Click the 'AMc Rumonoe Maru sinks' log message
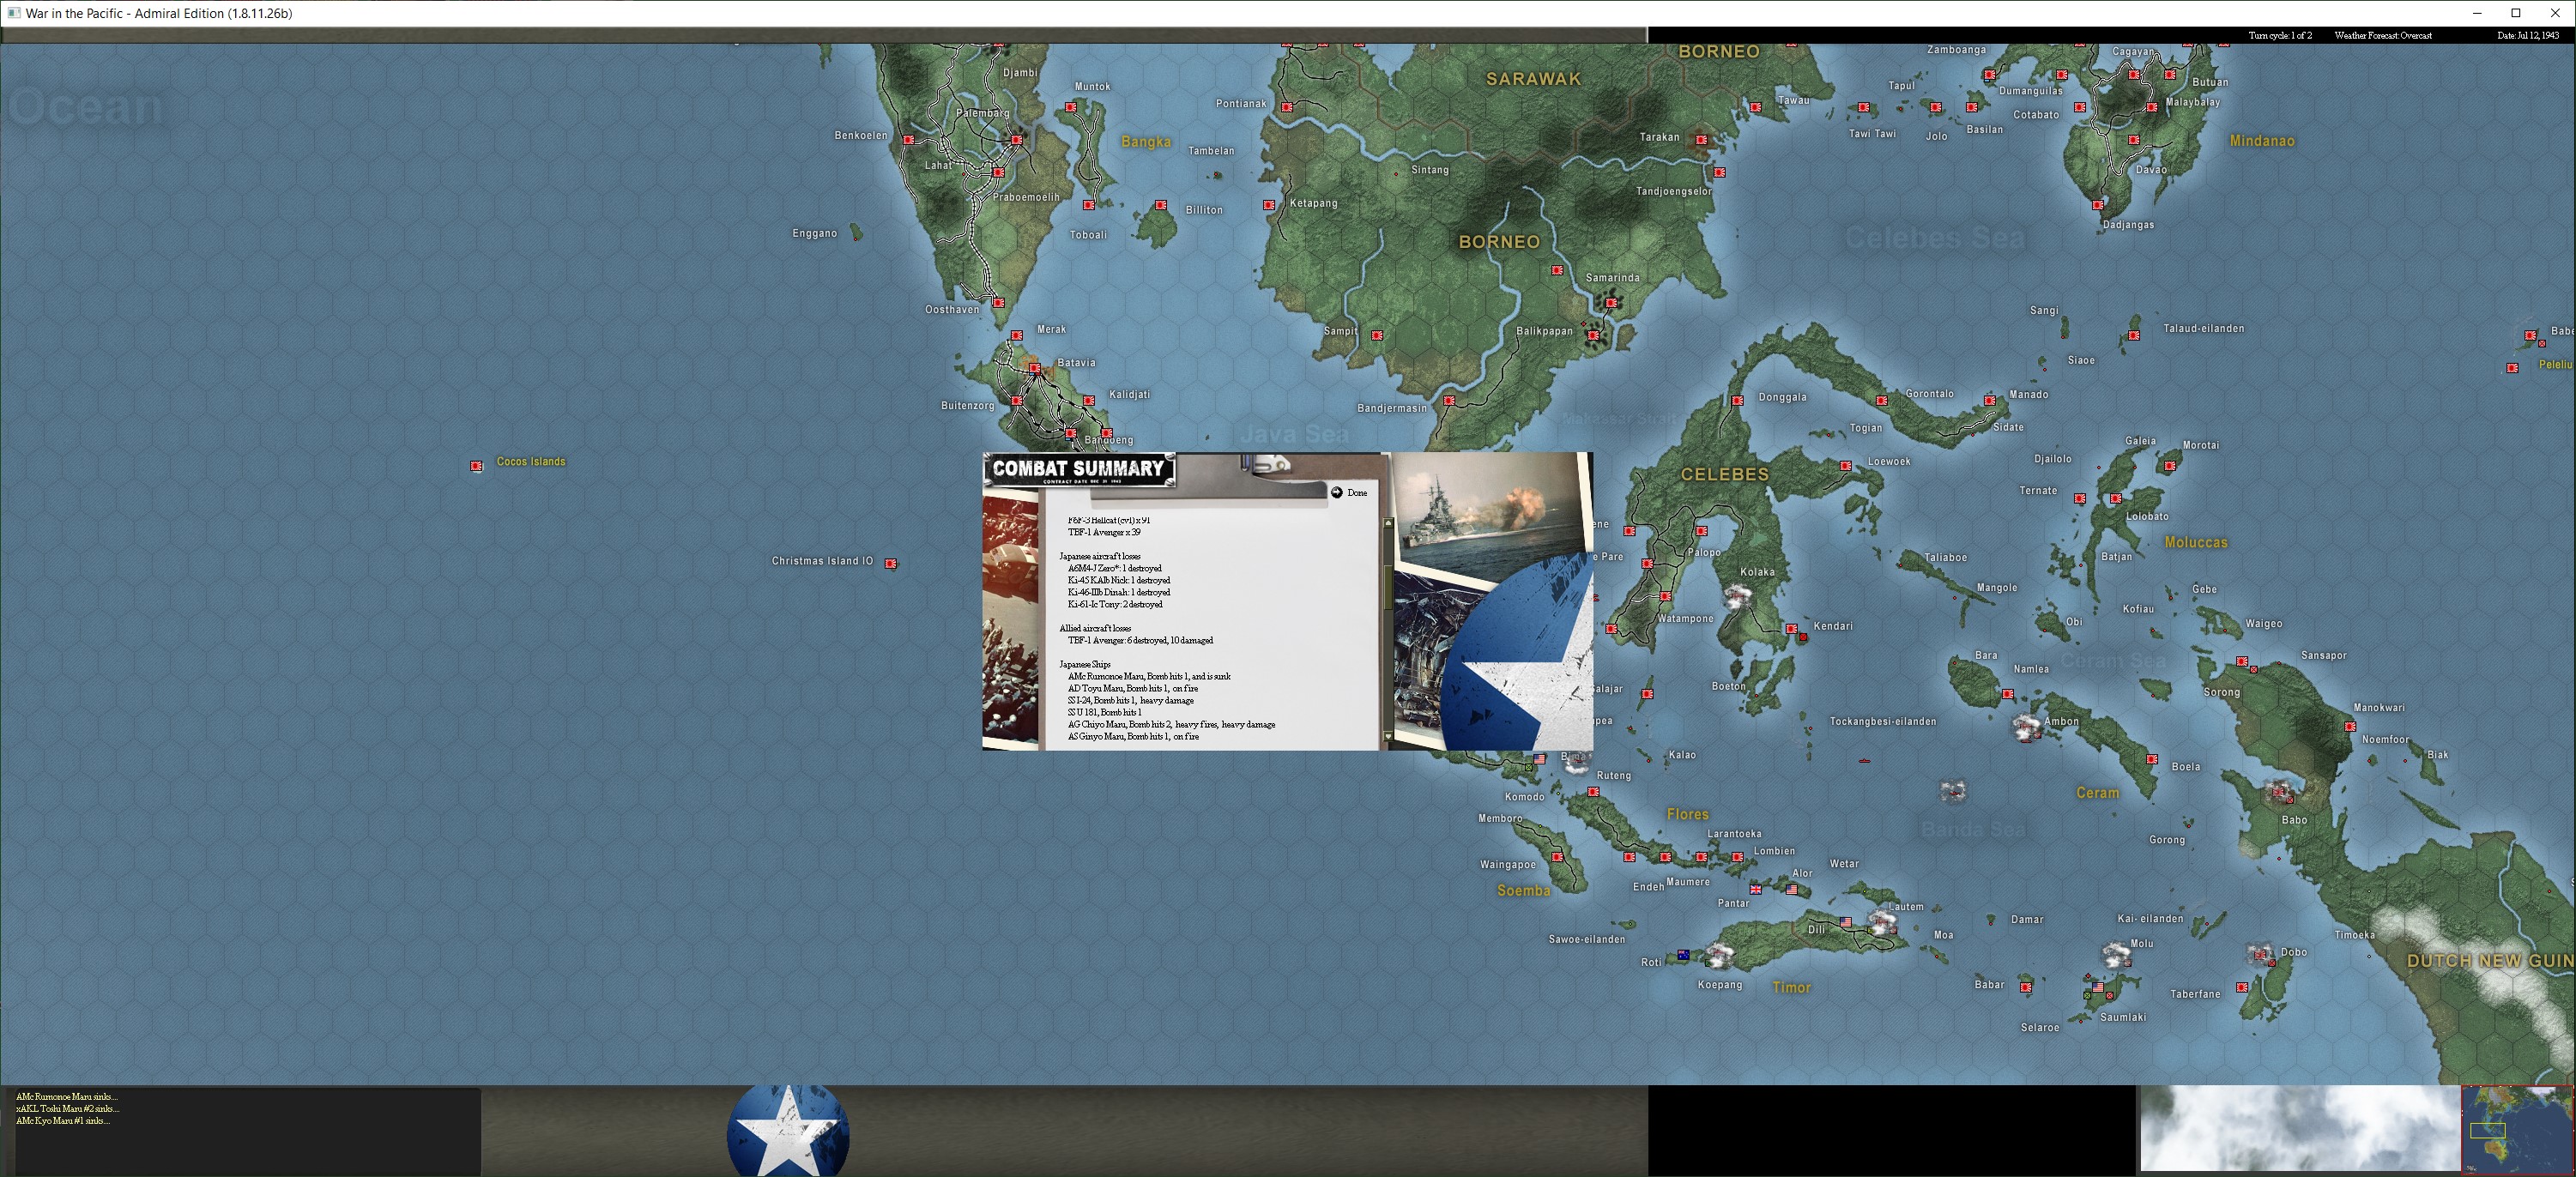 point(66,1096)
